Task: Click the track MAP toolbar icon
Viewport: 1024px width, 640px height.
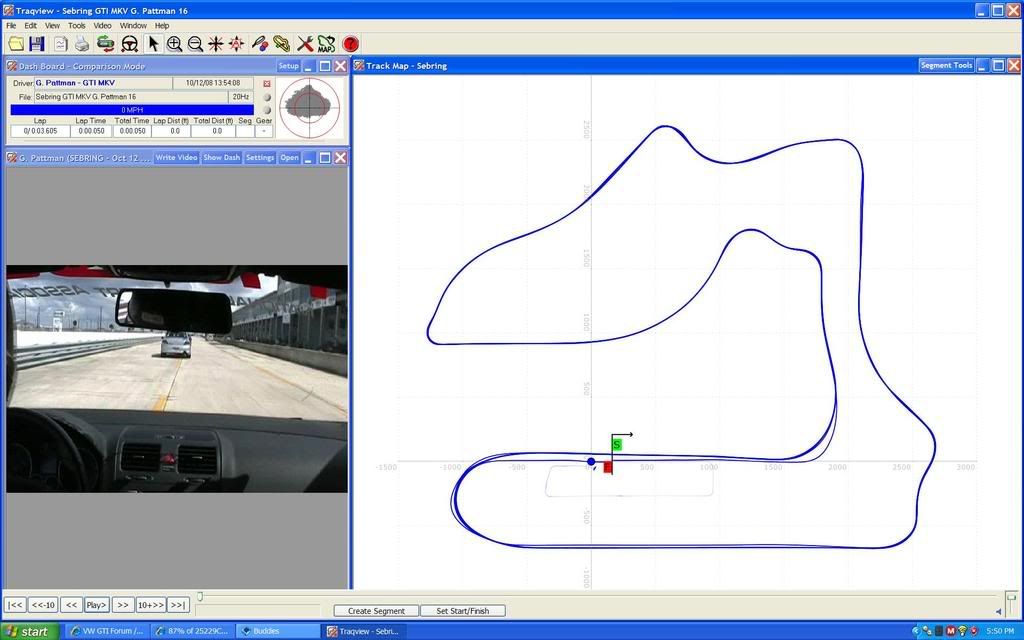Action: [326, 44]
